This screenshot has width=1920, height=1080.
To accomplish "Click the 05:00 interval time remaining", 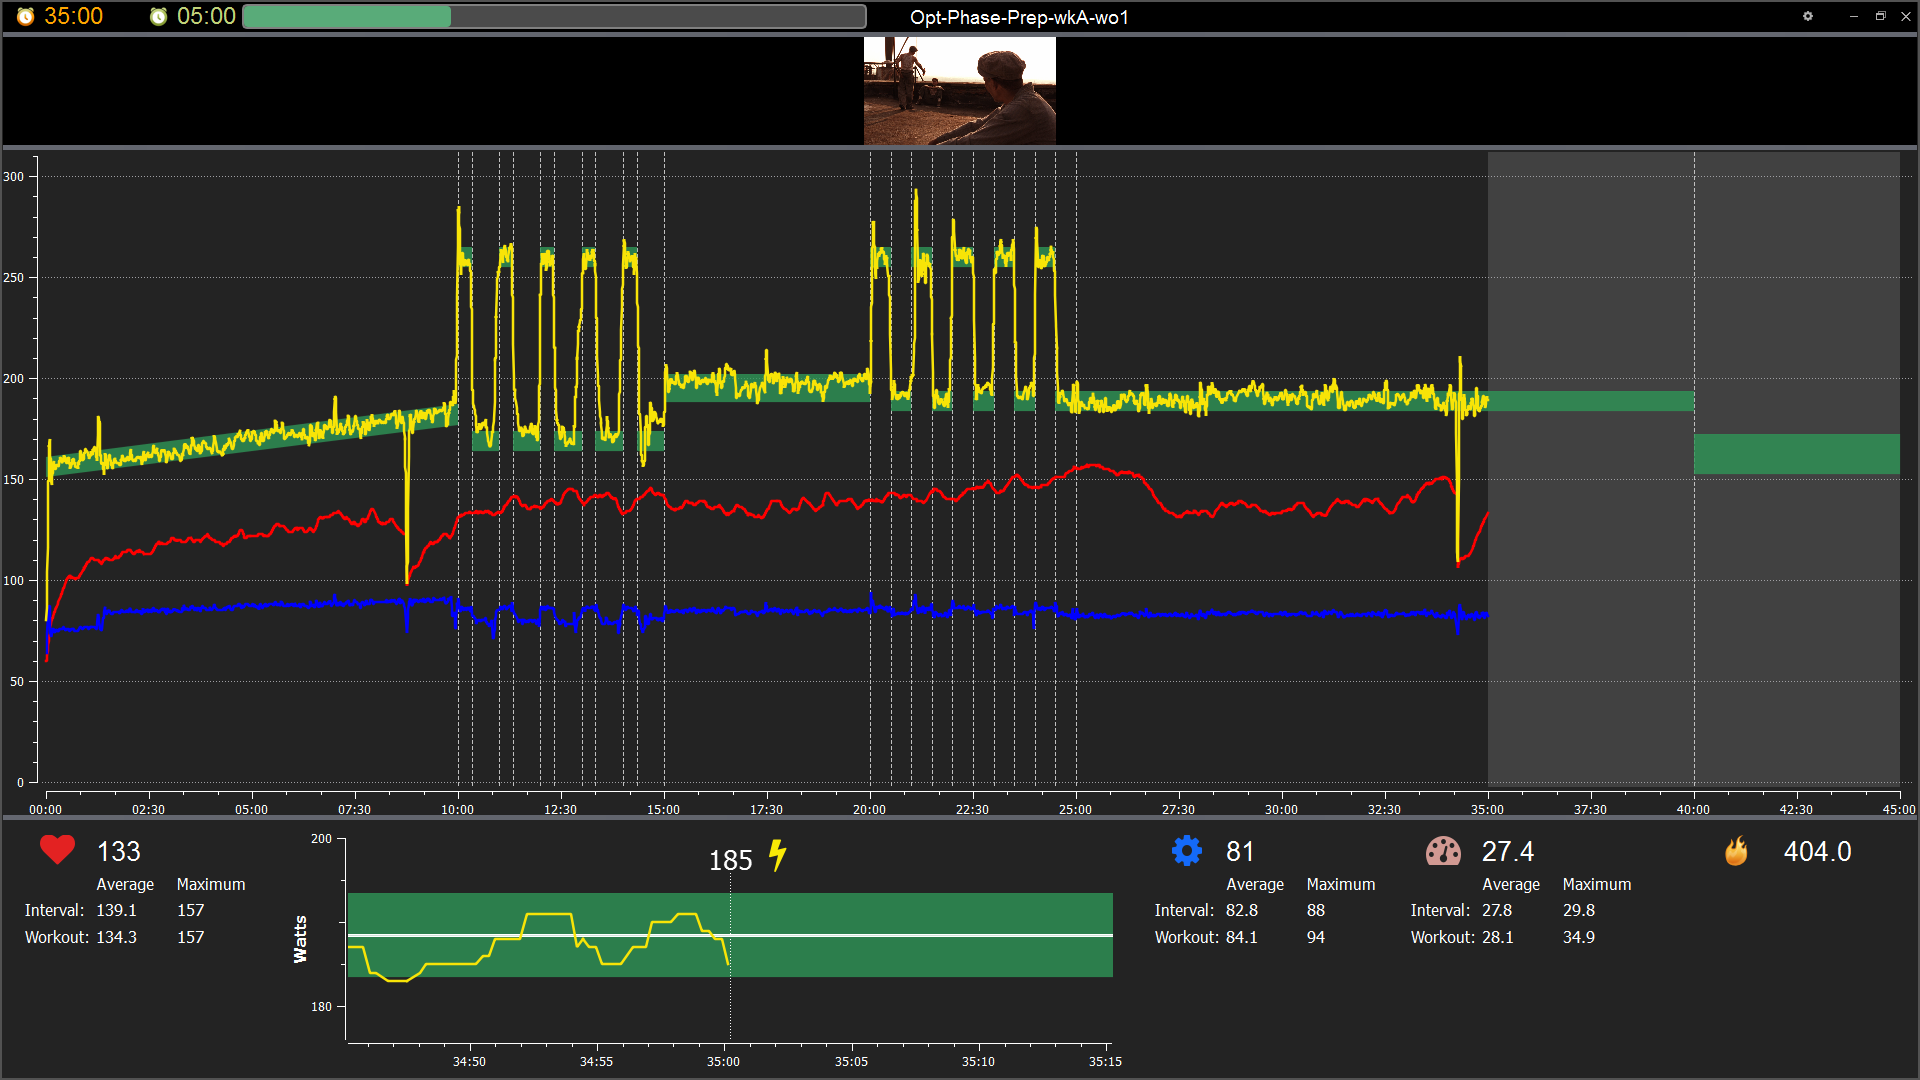I will (x=206, y=17).
